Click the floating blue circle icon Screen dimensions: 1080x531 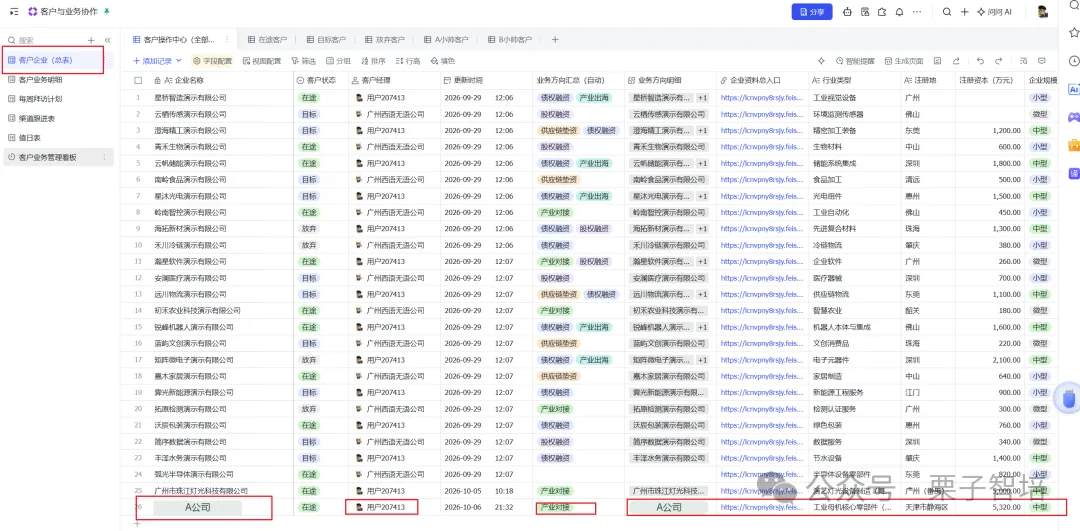1068,399
